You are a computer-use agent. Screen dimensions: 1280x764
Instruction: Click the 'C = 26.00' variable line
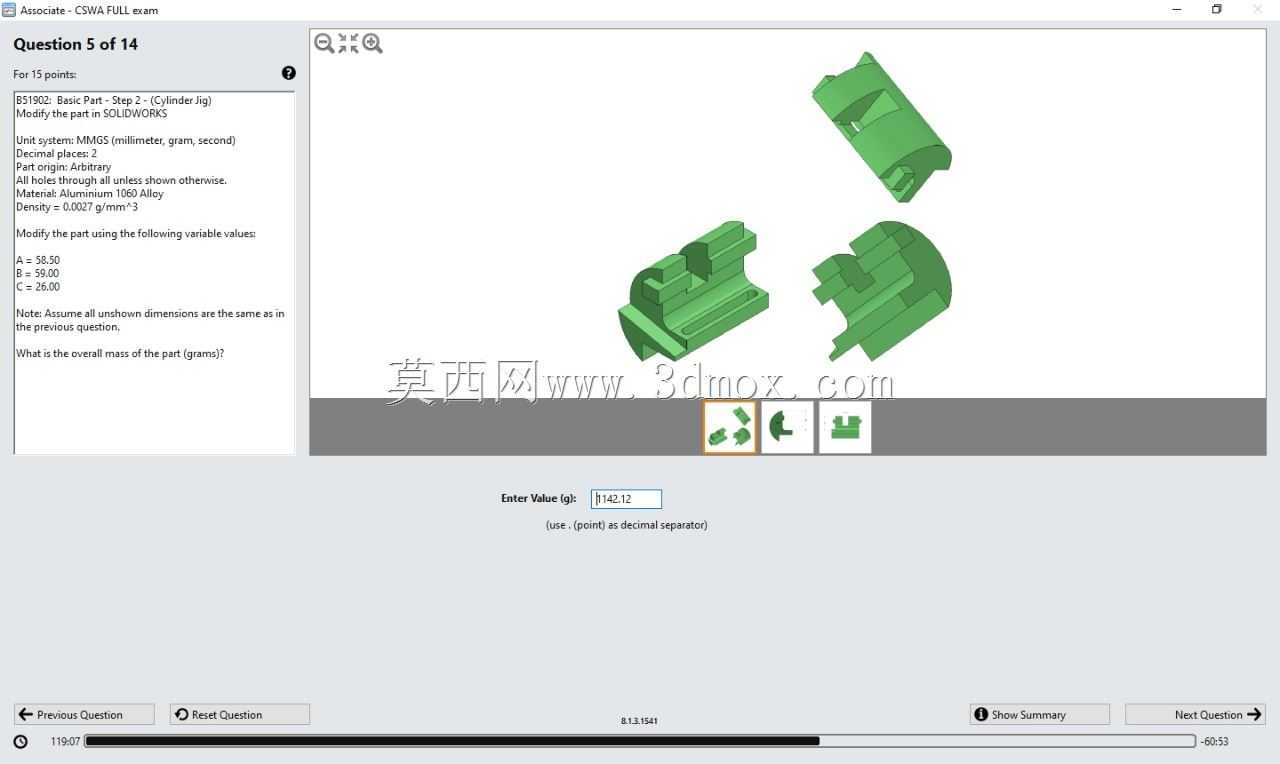(x=38, y=287)
